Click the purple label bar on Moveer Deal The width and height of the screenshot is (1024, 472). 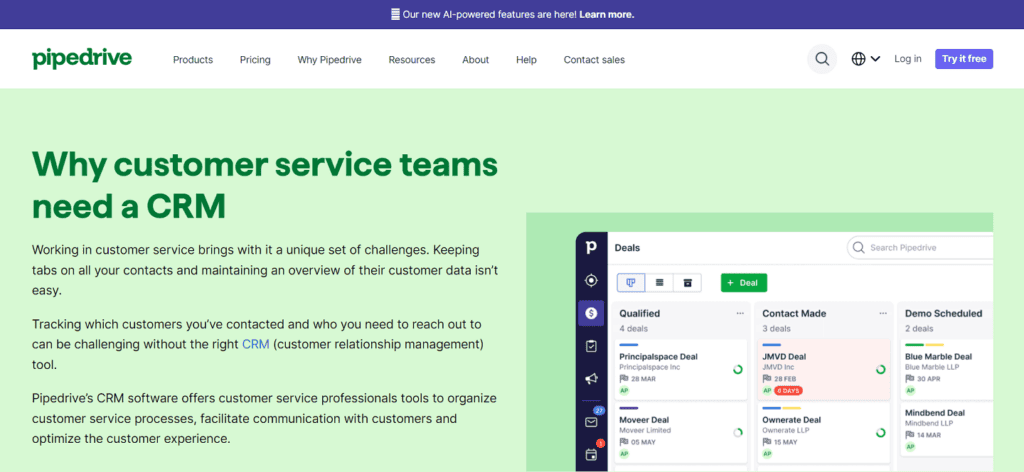pyautogui.click(x=628, y=408)
